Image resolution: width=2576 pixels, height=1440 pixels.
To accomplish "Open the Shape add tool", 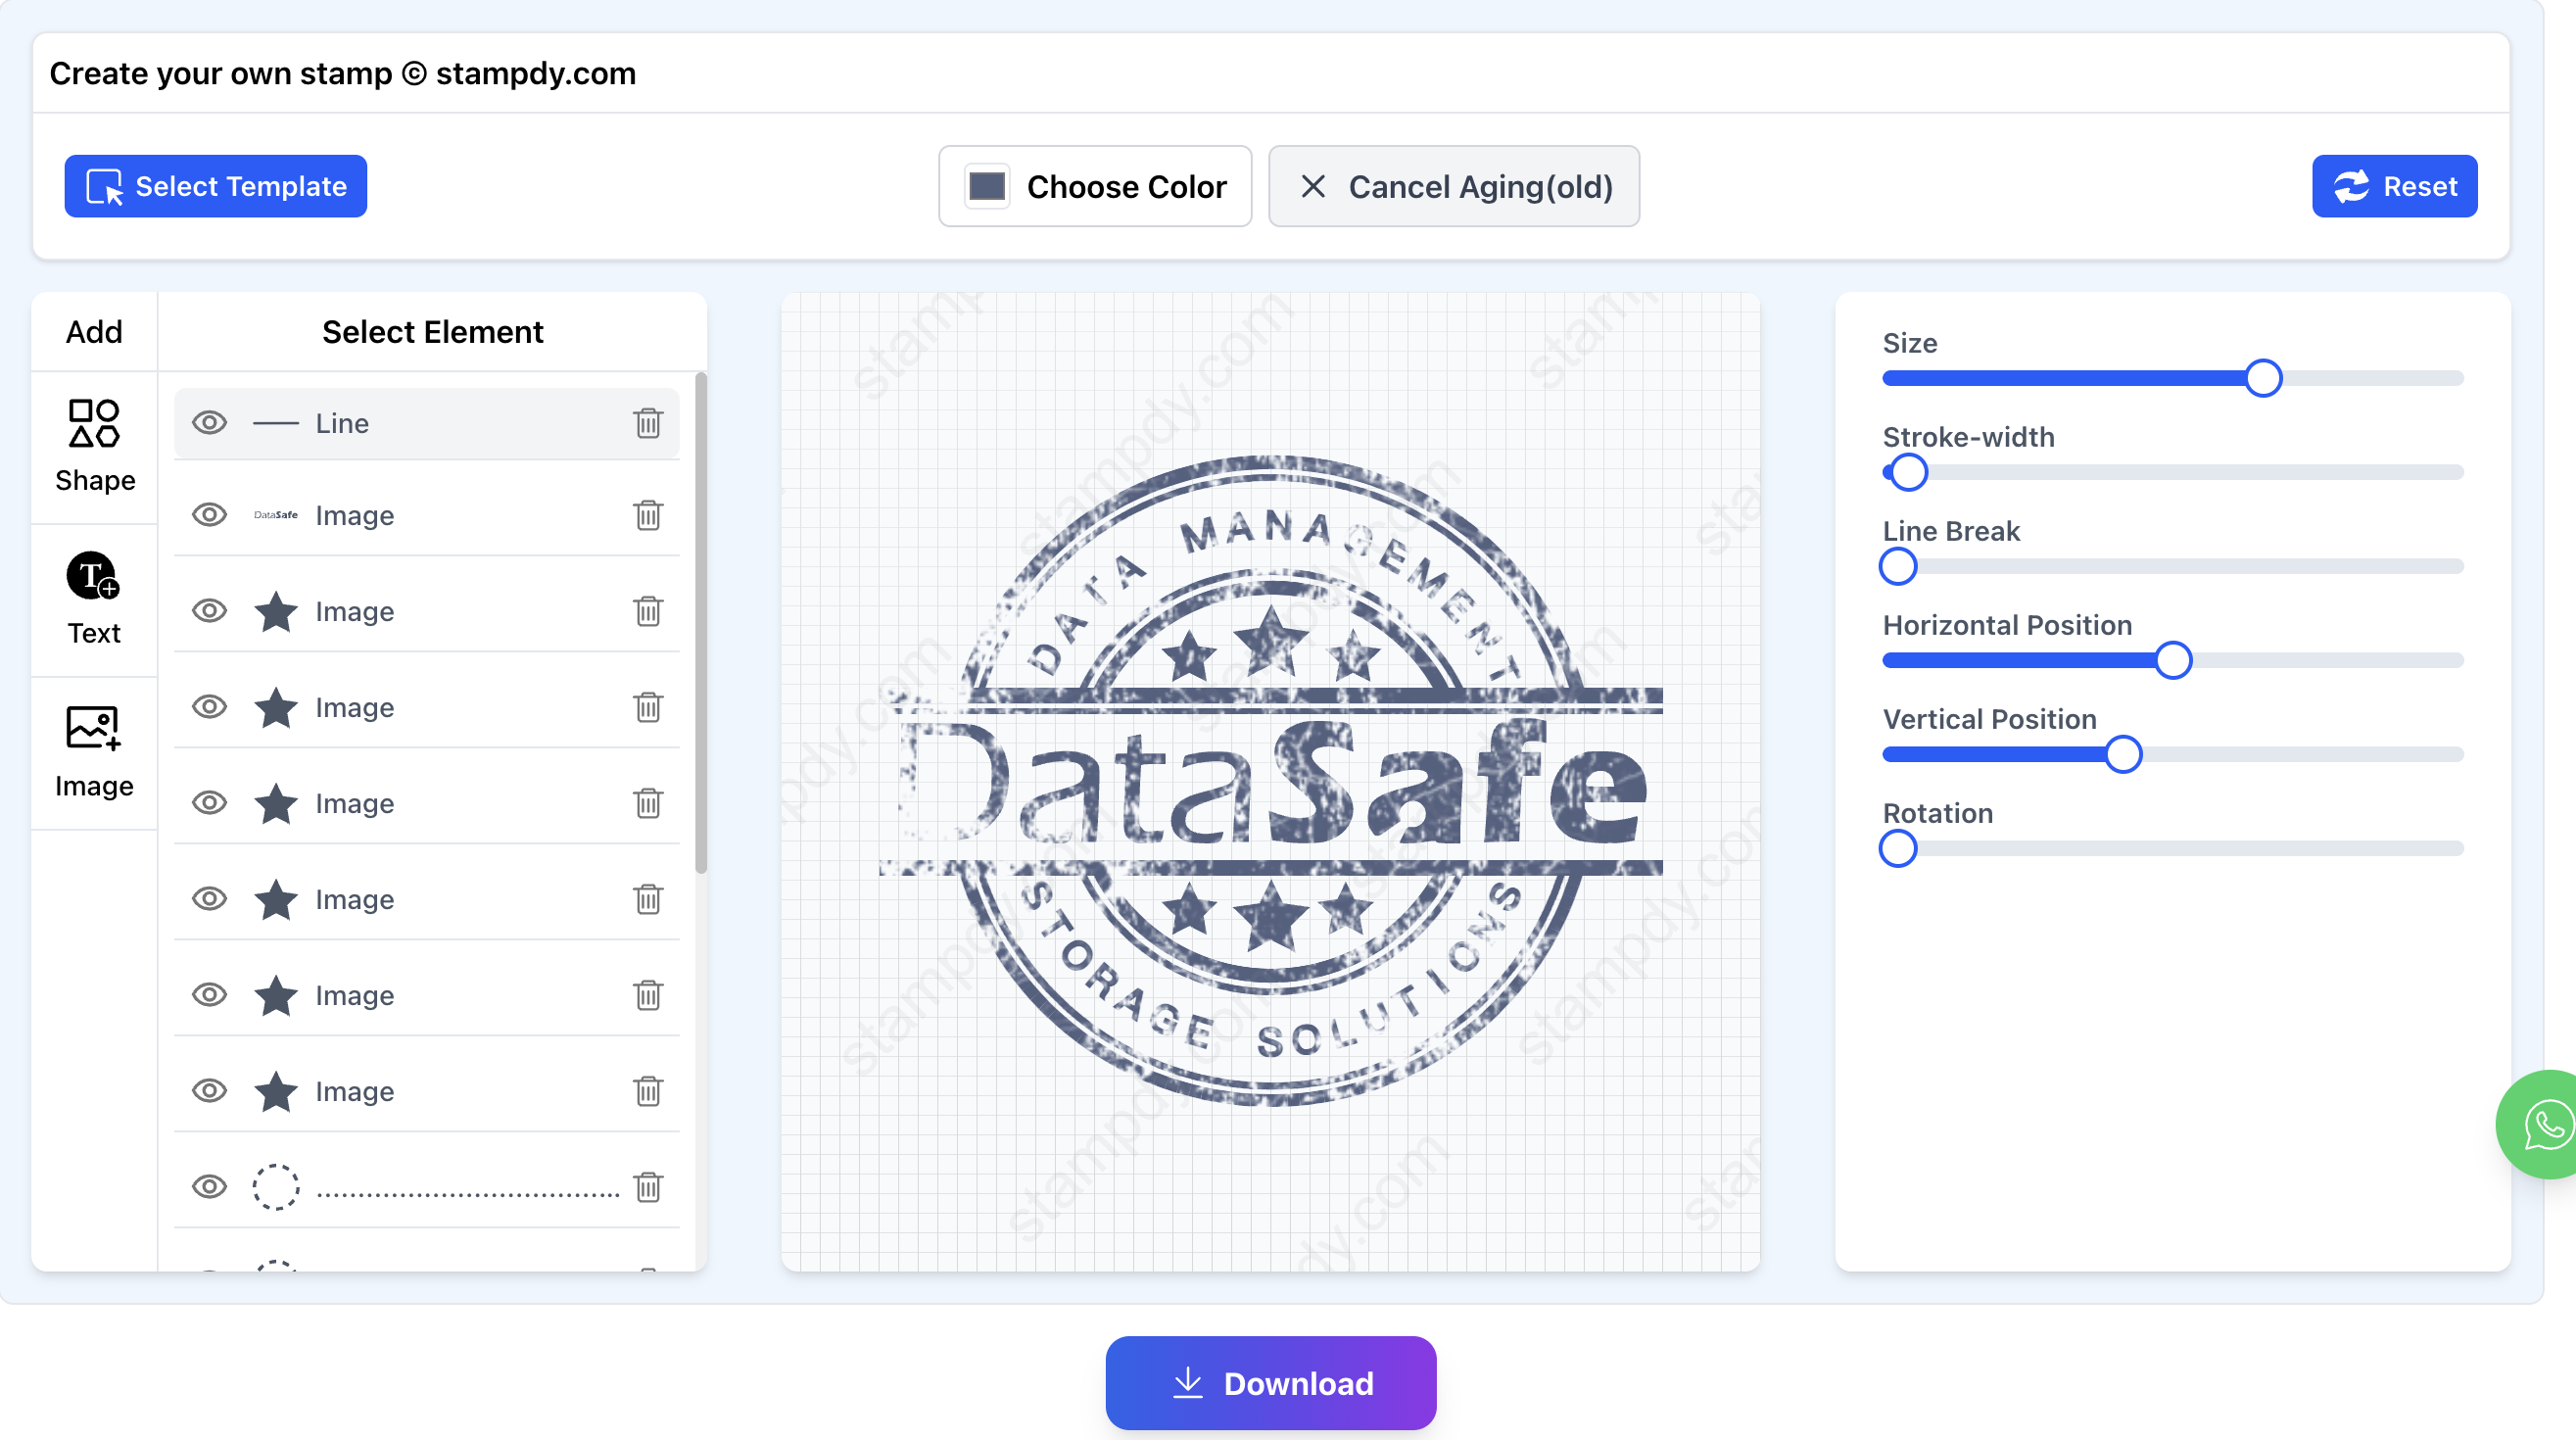I will click(x=94, y=447).
